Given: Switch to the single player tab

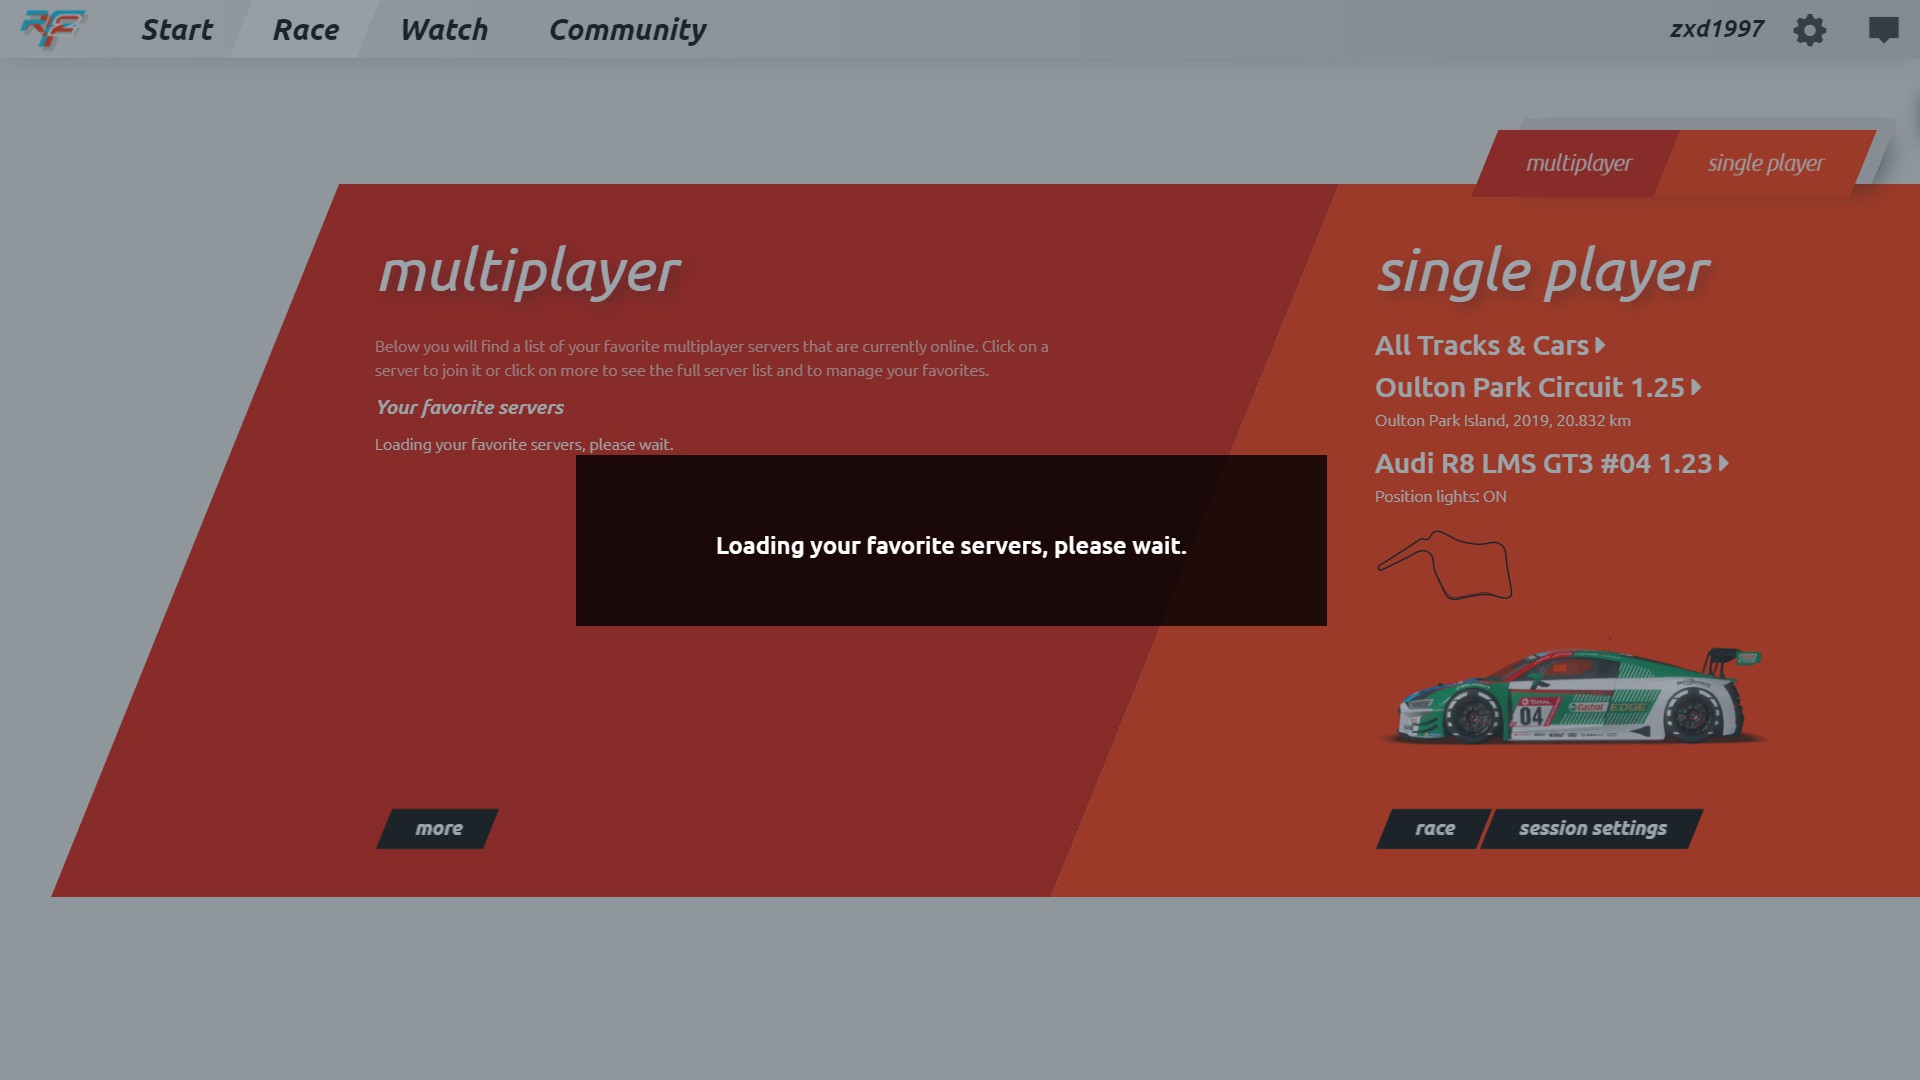Looking at the screenshot, I should (1765, 163).
